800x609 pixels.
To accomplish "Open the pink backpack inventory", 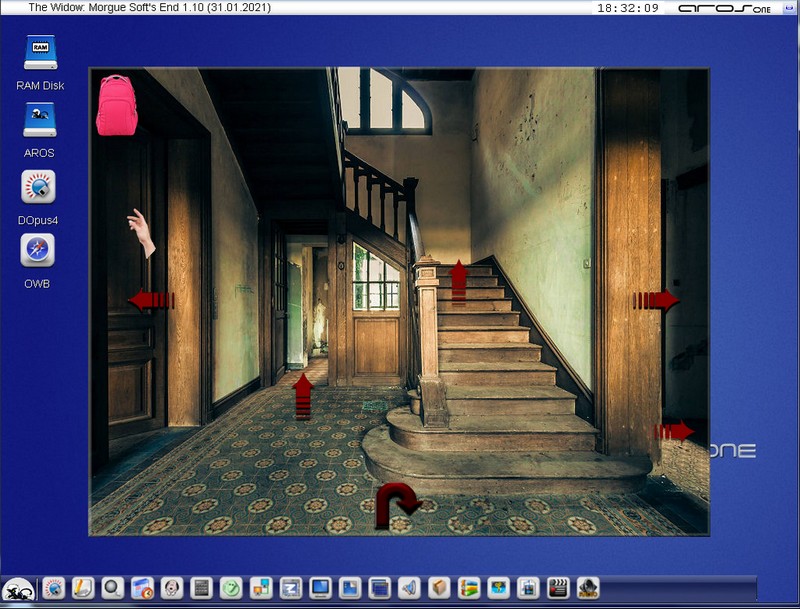I will coord(116,105).
